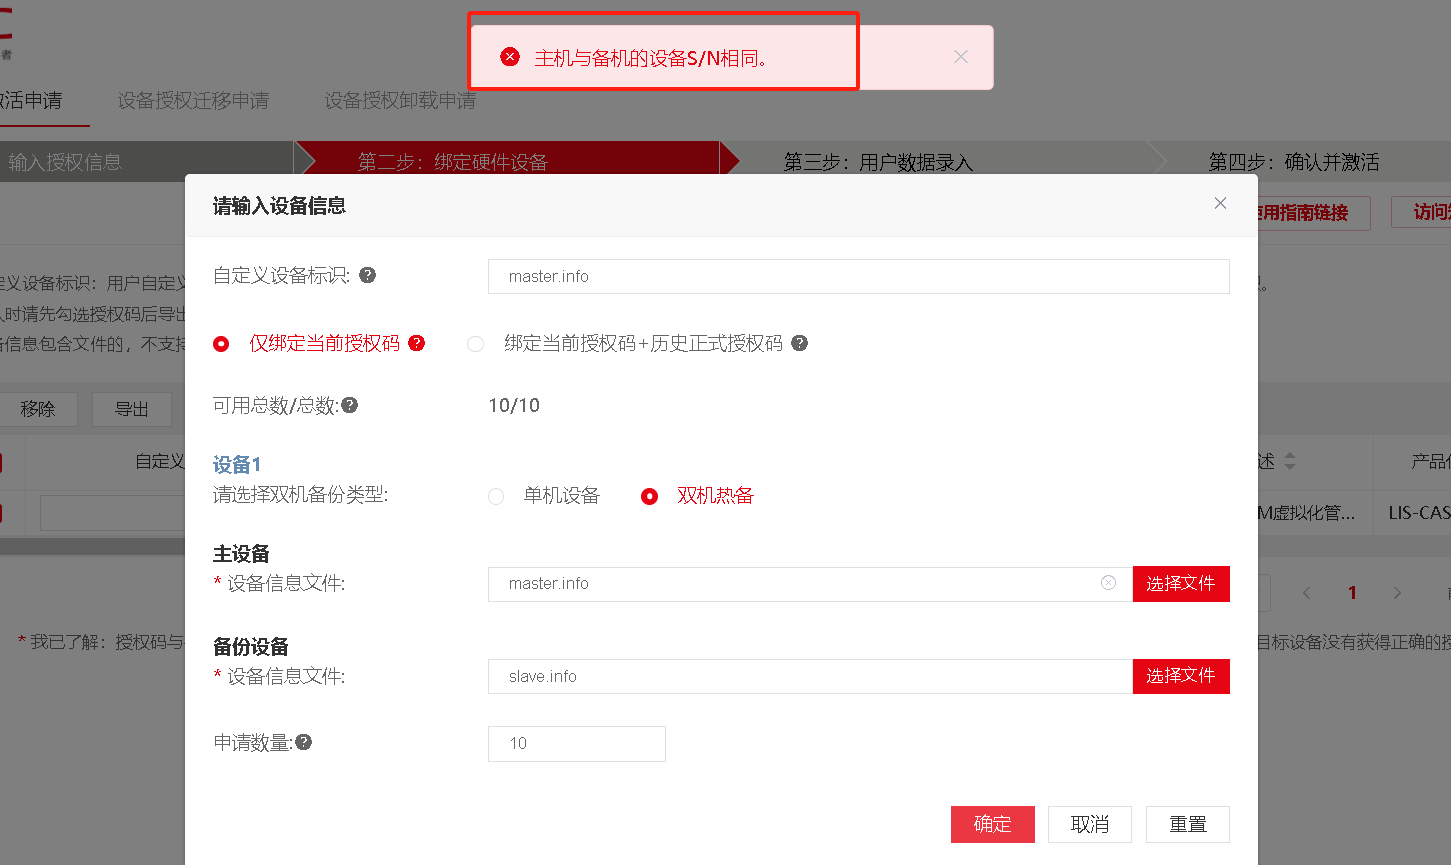The height and width of the screenshot is (865, 1451).
Task: Choose 单机设备 backup type
Action: [x=496, y=496]
